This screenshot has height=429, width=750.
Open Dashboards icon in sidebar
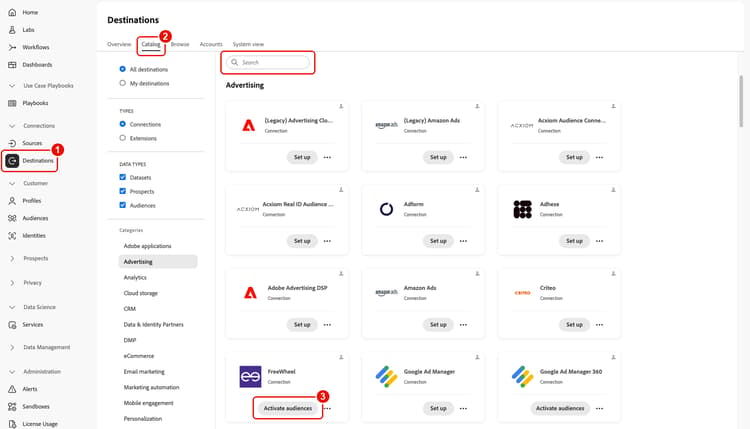tap(12, 65)
